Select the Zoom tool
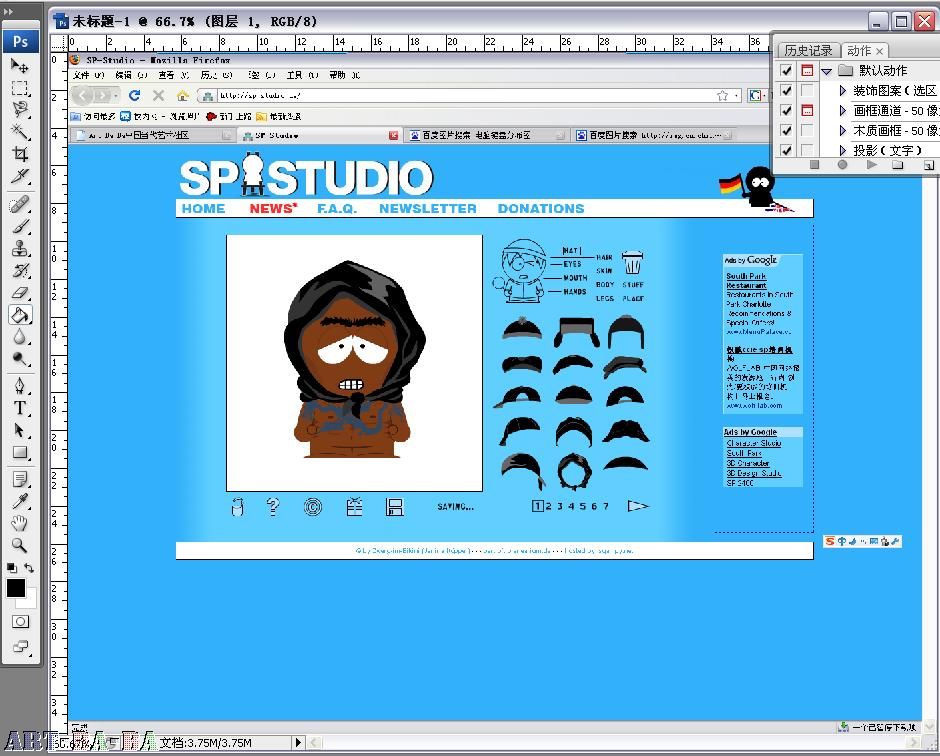This screenshot has width=940, height=756. 20,545
